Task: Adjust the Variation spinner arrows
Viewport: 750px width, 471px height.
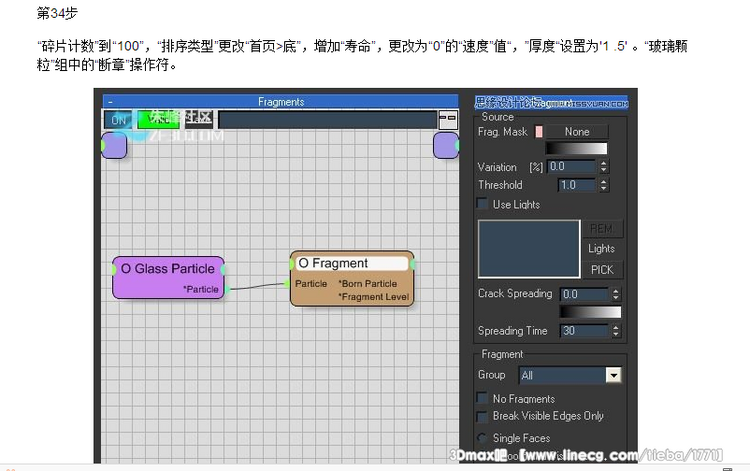Action: (604, 166)
